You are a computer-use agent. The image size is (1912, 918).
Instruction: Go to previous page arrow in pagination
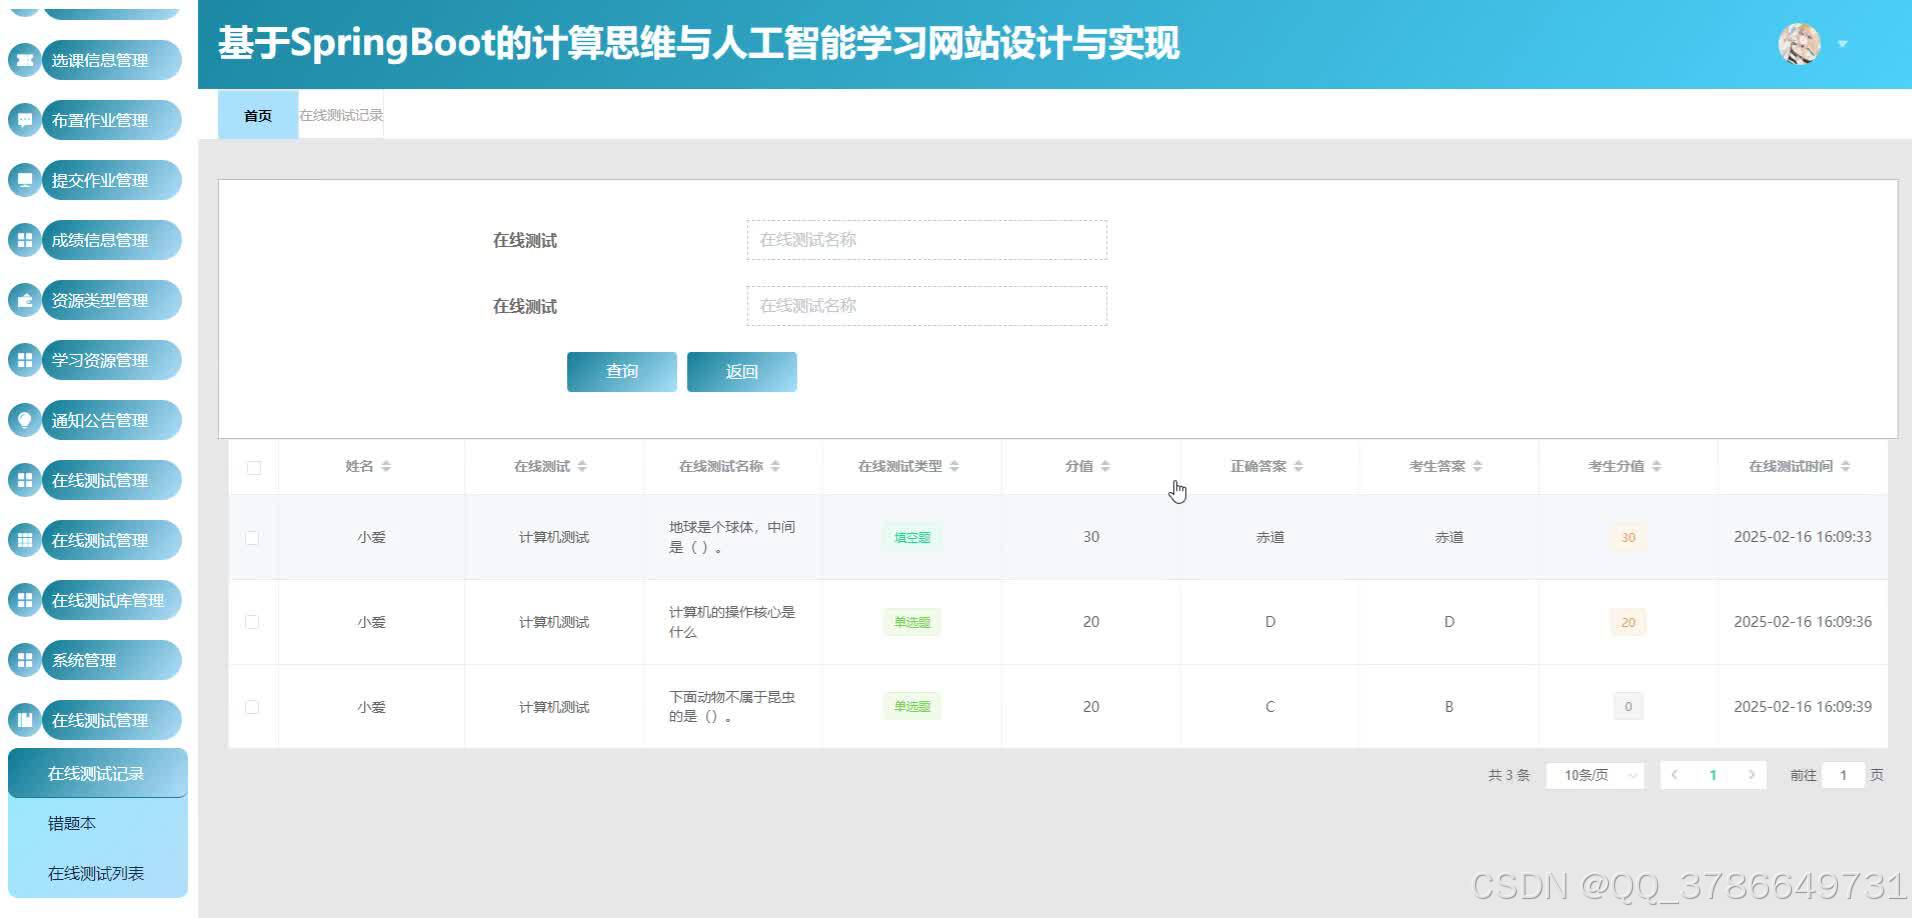(1674, 775)
